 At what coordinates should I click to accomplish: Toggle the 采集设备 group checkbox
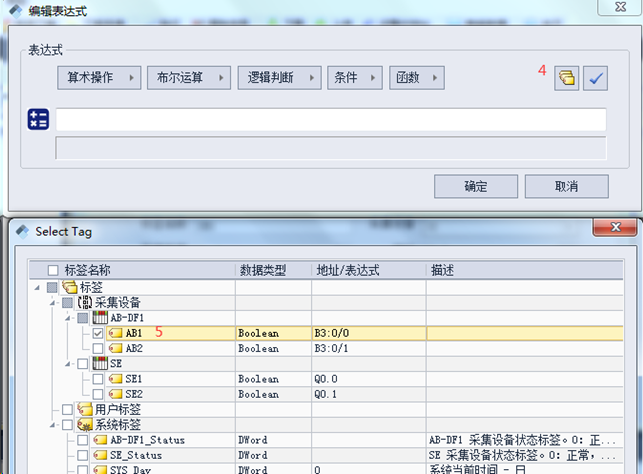[67, 303]
